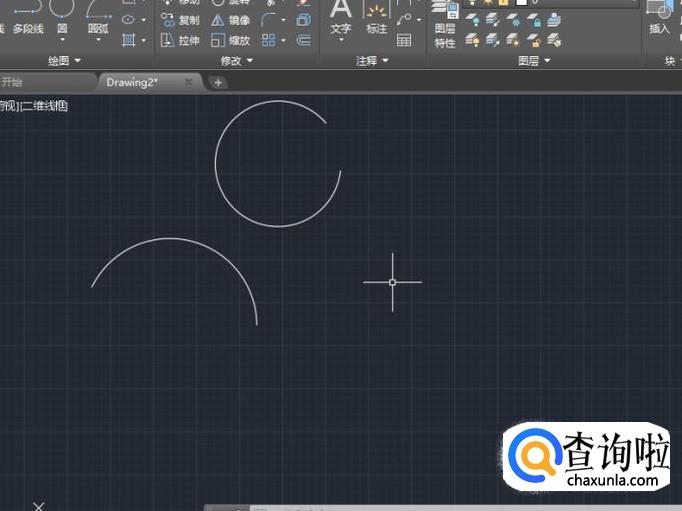Expand the Annotation (注释) panel

pos(374,61)
